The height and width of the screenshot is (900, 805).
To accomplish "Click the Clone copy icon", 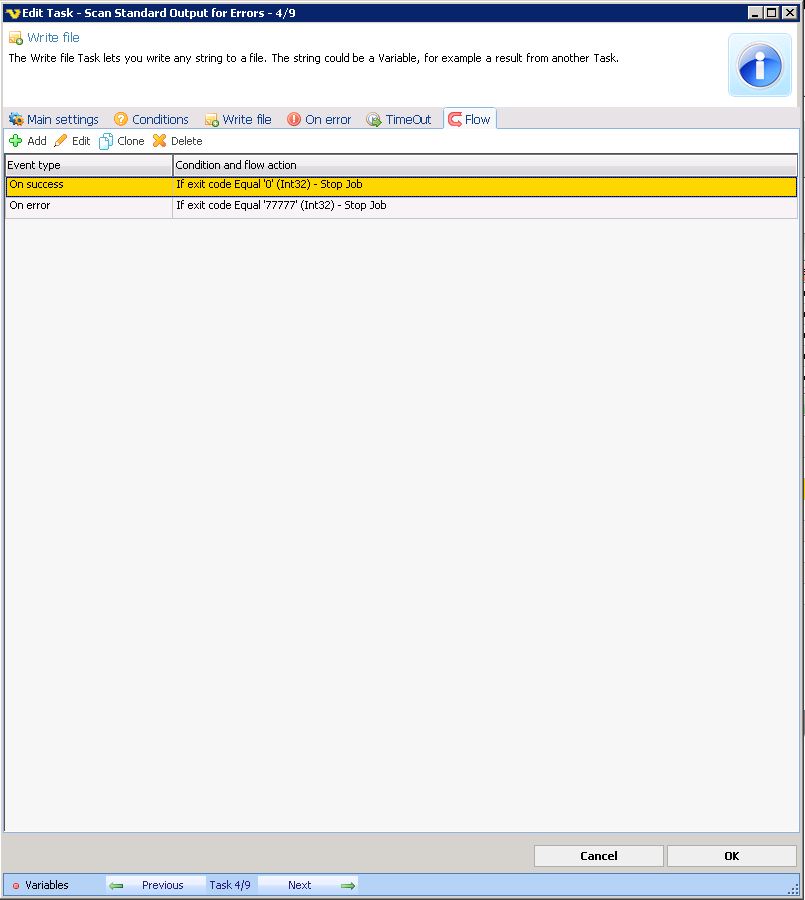I will [106, 141].
